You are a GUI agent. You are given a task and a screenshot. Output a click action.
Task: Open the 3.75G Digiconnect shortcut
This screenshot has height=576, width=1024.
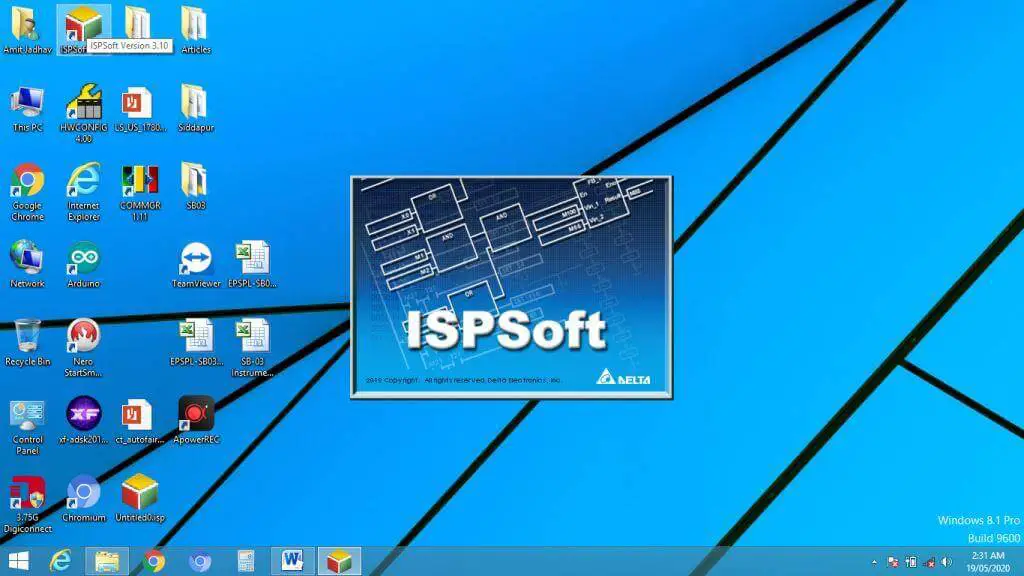(x=27, y=504)
